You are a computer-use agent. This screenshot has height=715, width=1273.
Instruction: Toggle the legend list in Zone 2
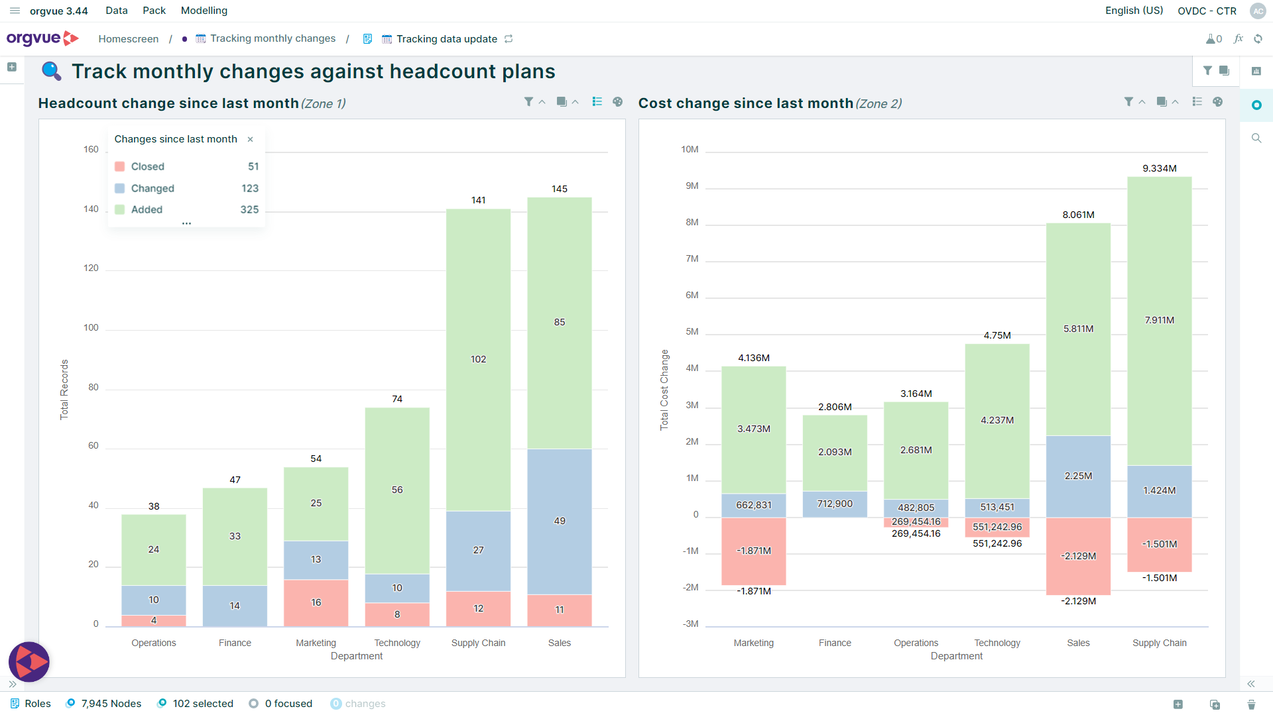1197,102
